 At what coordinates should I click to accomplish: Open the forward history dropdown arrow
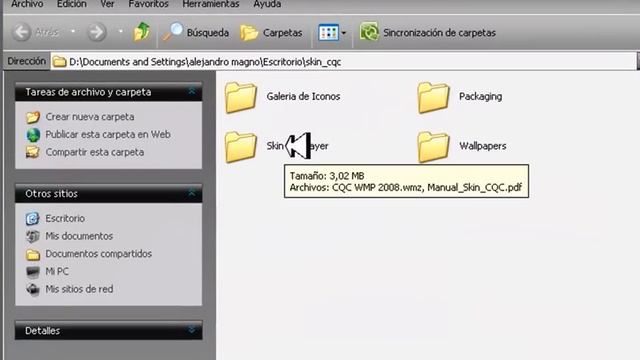coord(120,31)
